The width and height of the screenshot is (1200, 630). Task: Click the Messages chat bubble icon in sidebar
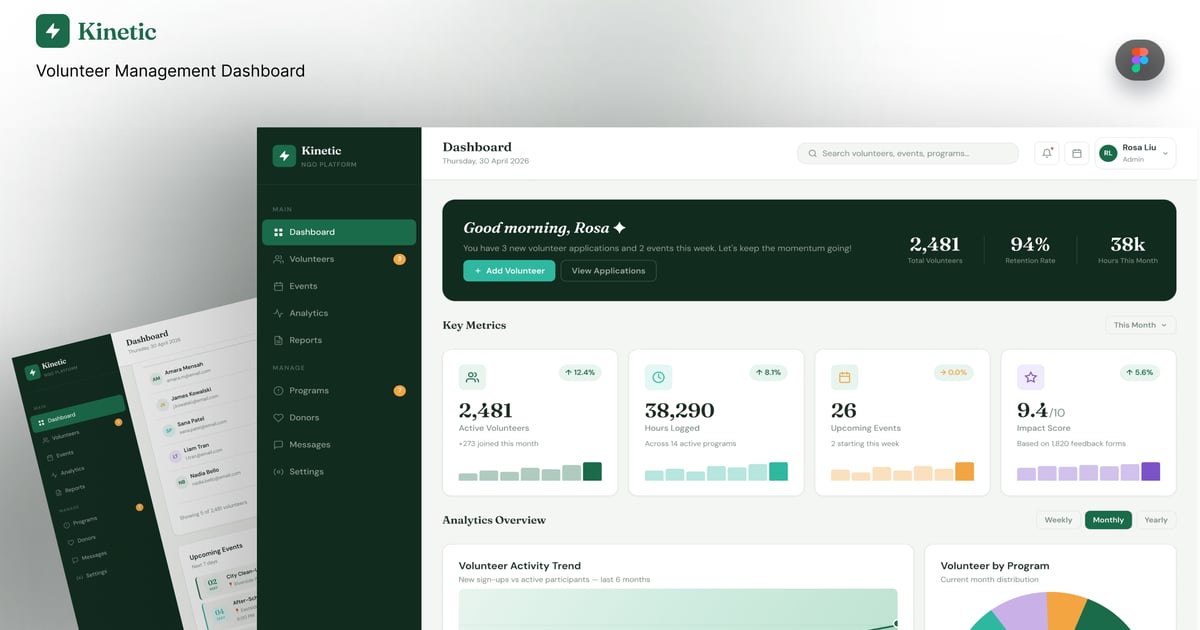[279, 445]
